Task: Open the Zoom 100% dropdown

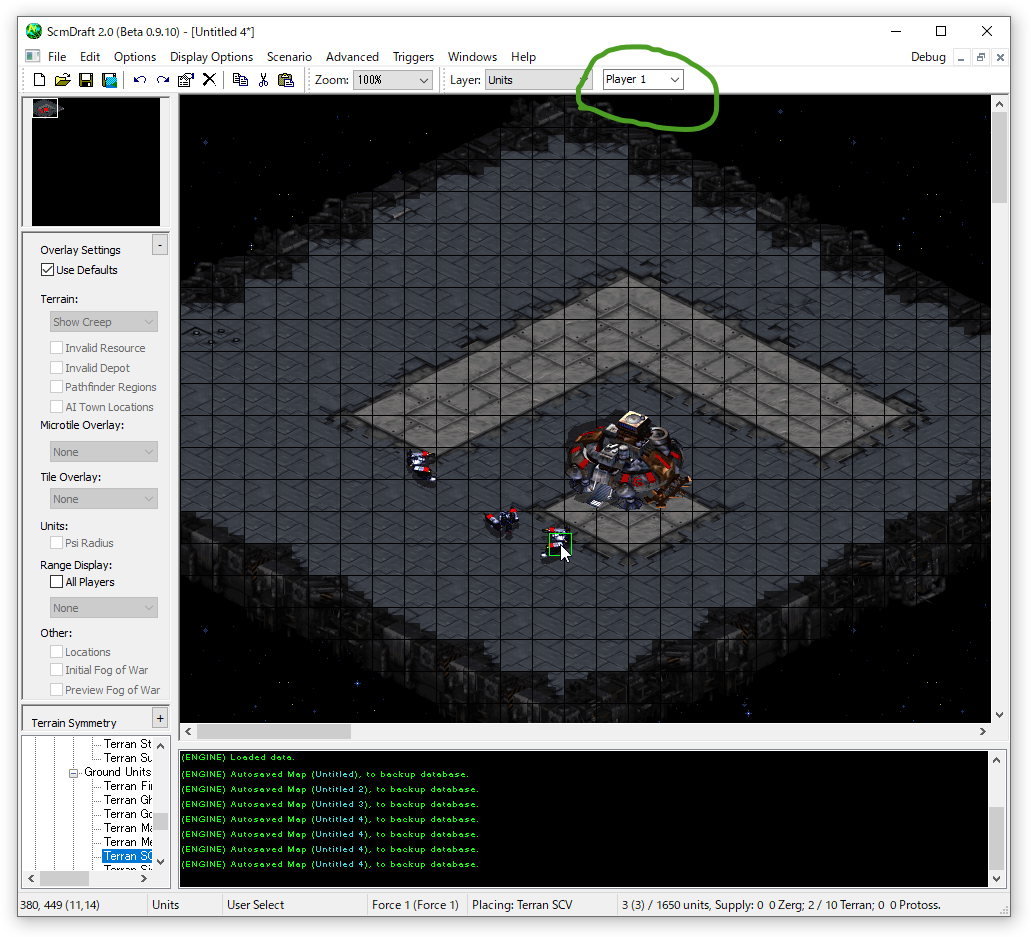Action: (393, 80)
